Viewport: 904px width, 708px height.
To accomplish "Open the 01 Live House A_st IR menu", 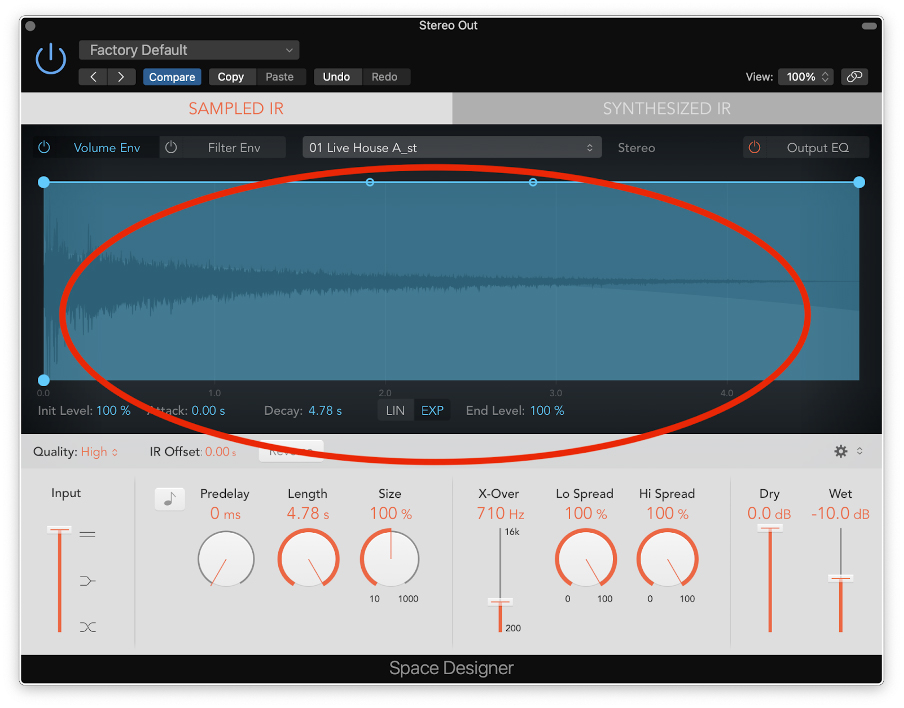I will 452,148.
